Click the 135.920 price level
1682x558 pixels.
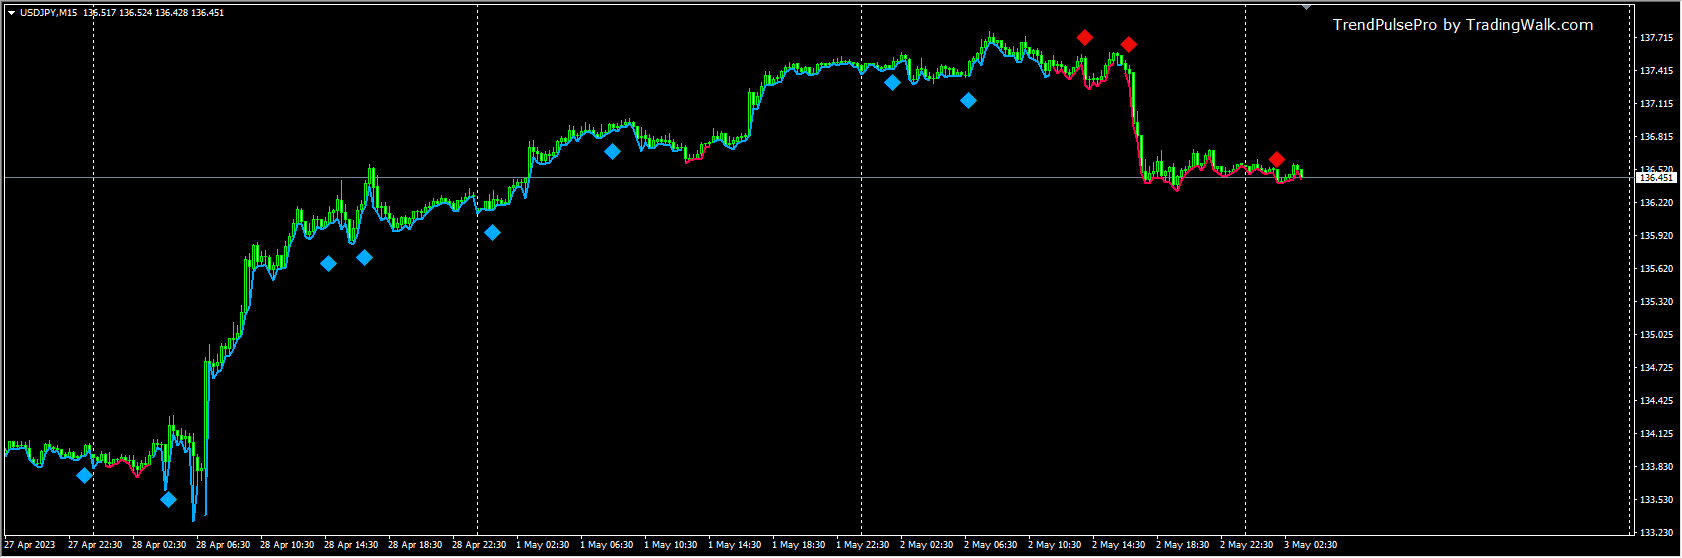click(x=1656, y=236)
